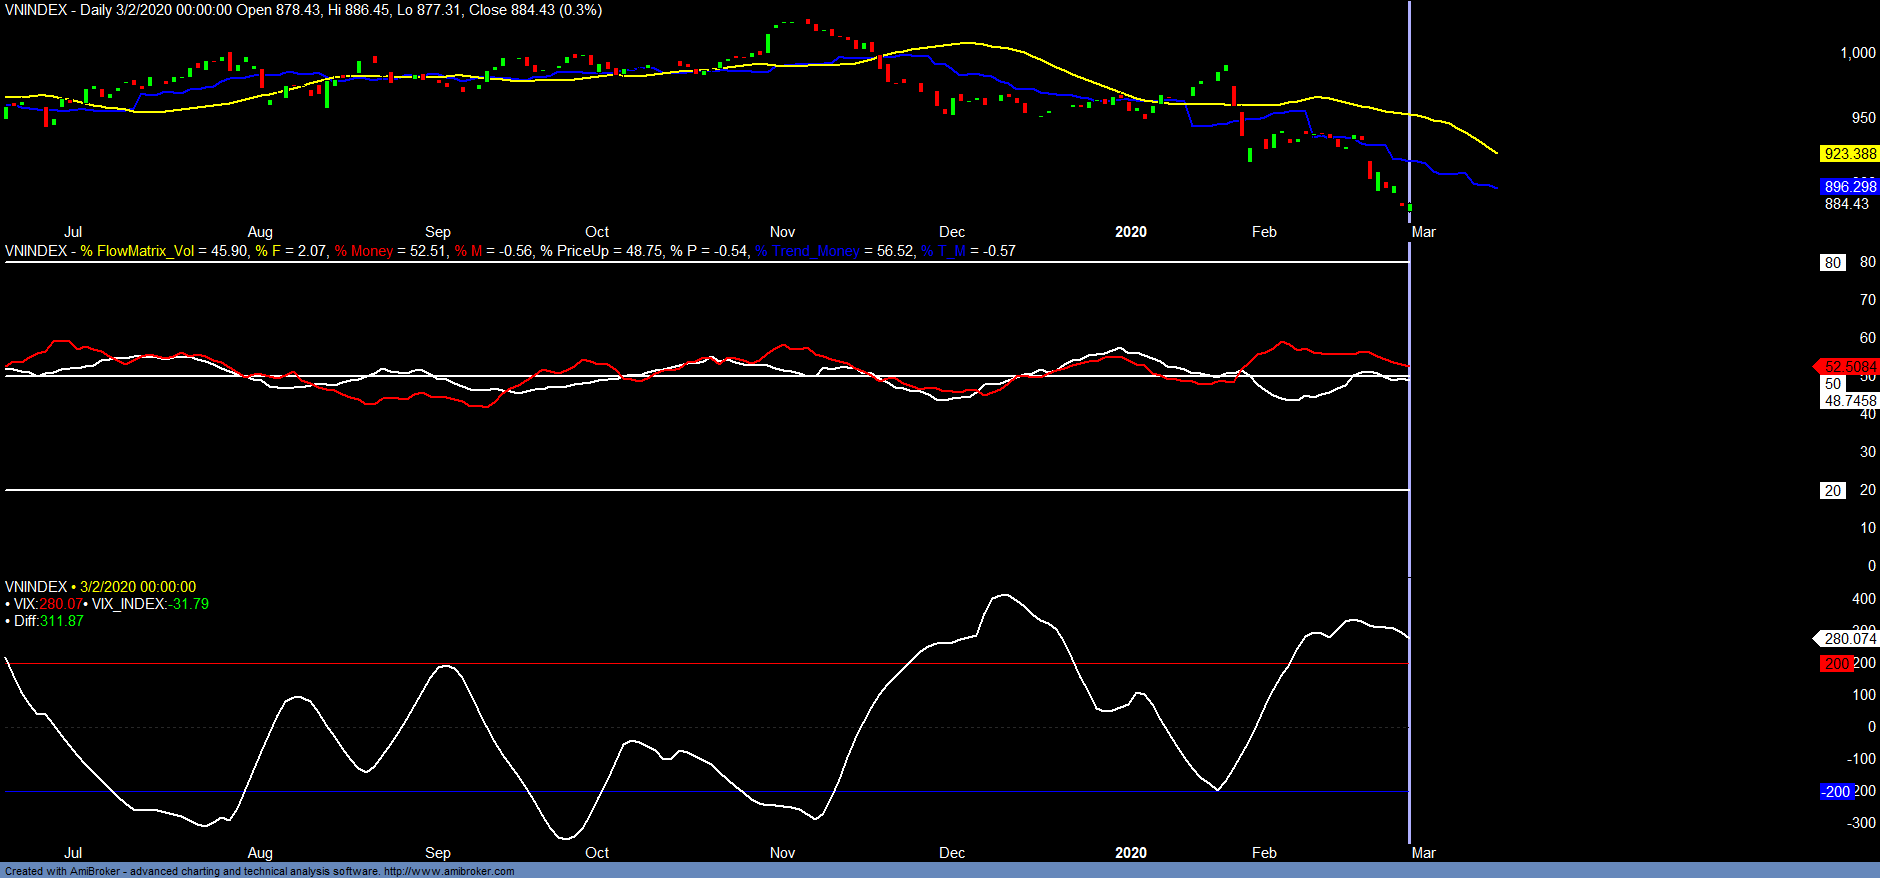Click the red % Money legend label
The image size is (1880, 878).
coord(364,251)
